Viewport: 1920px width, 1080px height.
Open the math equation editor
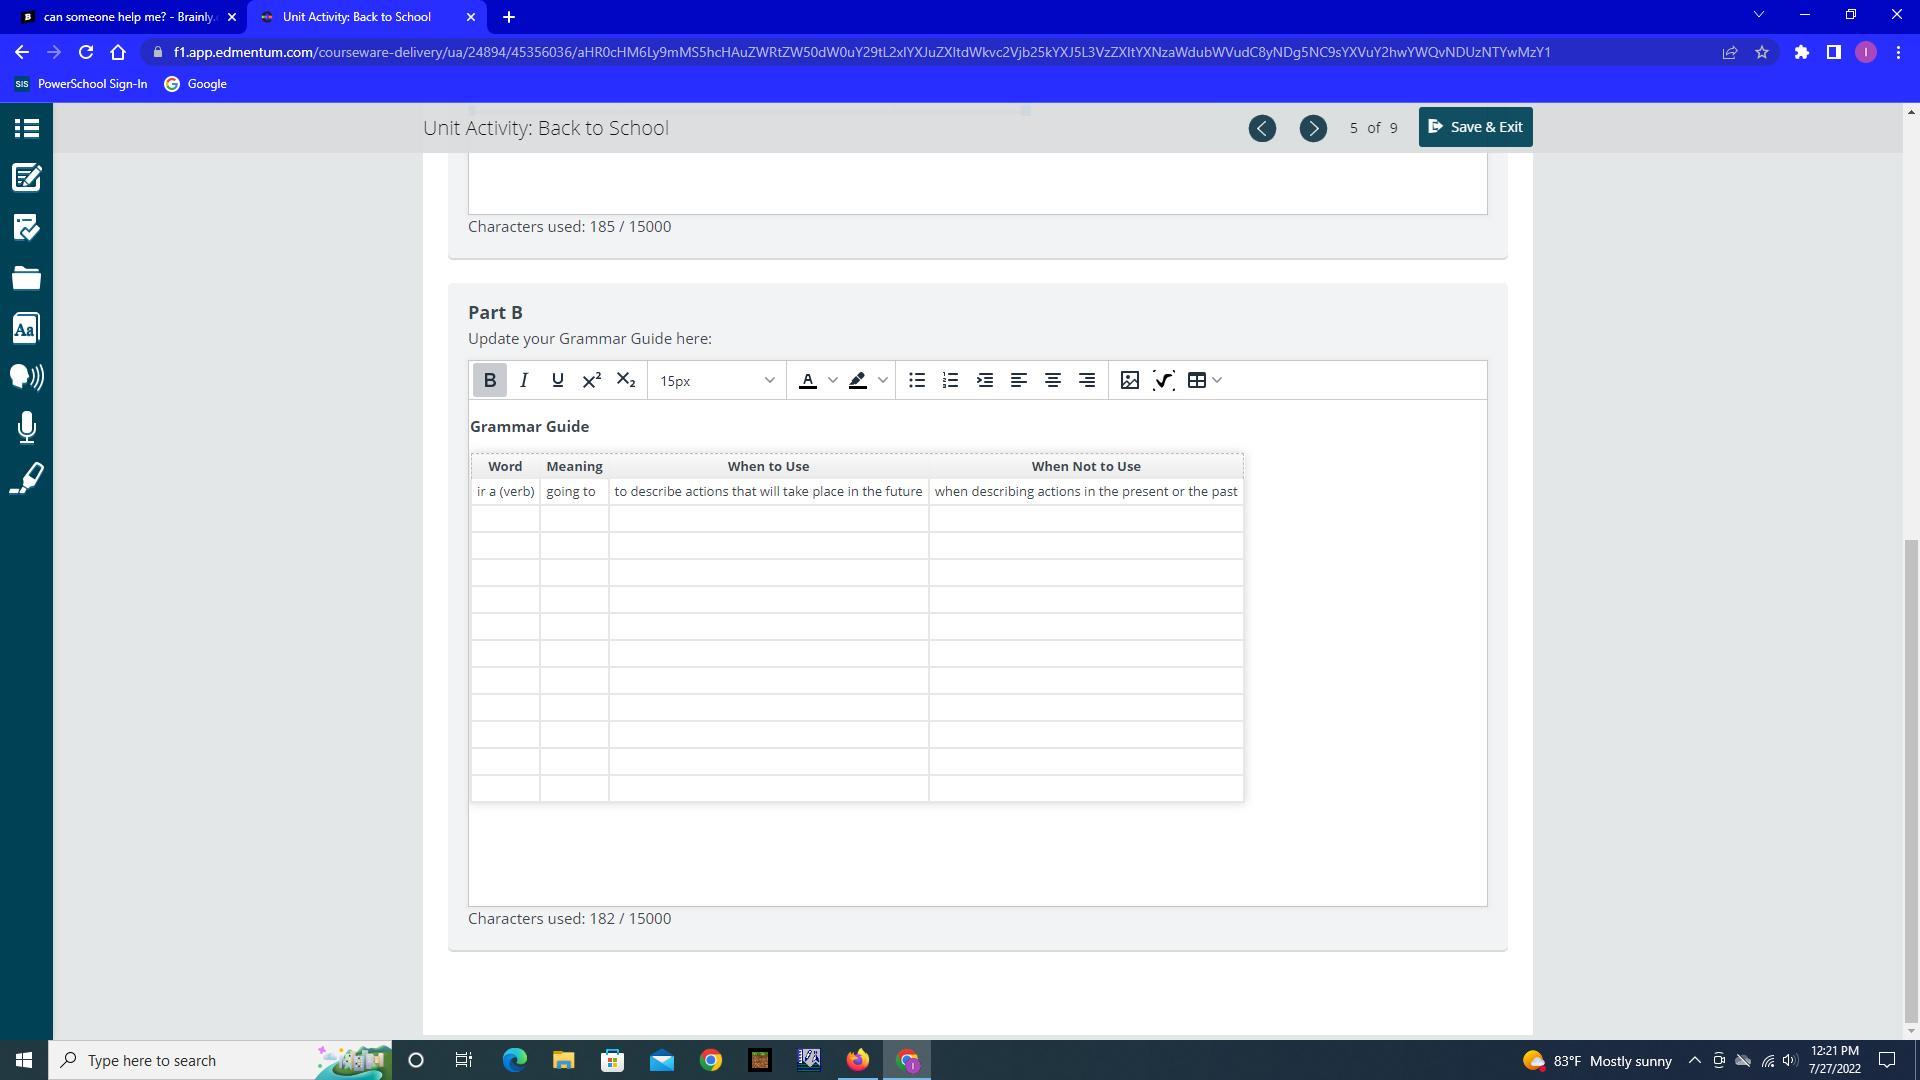pos(1164,380)
